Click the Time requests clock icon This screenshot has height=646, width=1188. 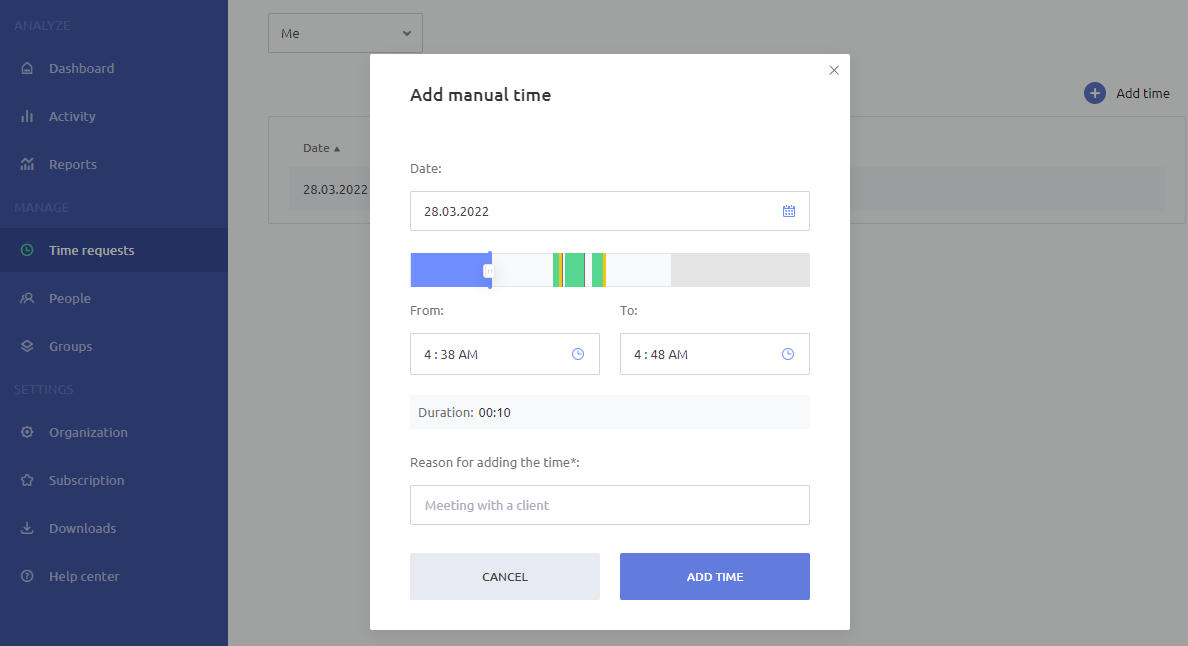coord(27,250)
